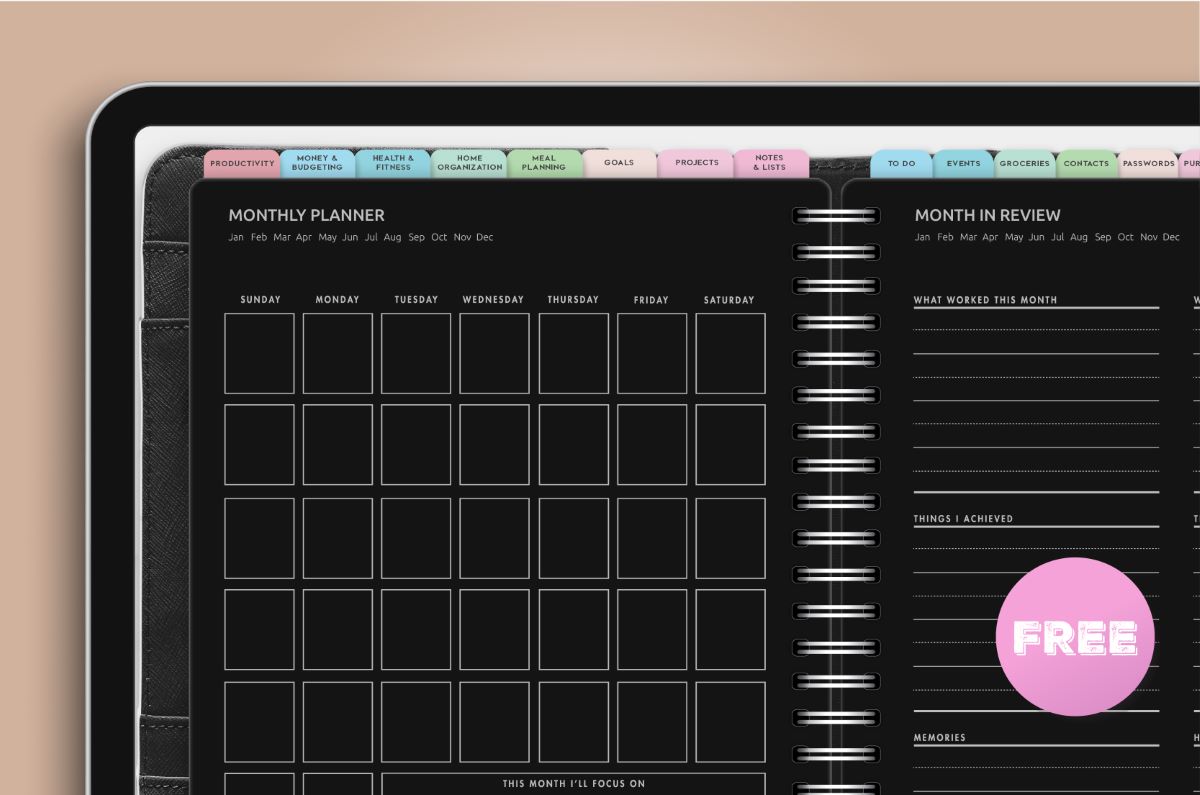This screenshot has height=795, width=1200.
Task: Jump to Dec under Monthly Planner
Action: (x=485, y=238)
